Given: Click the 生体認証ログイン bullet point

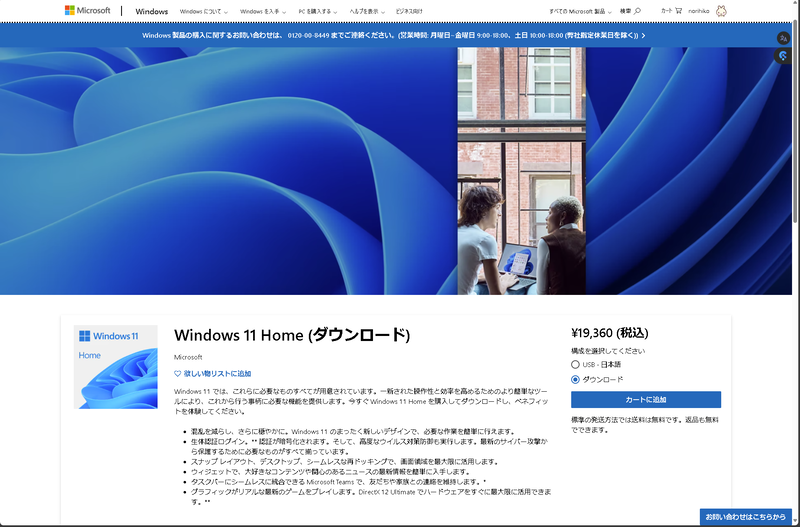Looking at the screenshot, I should pos(369,446).
